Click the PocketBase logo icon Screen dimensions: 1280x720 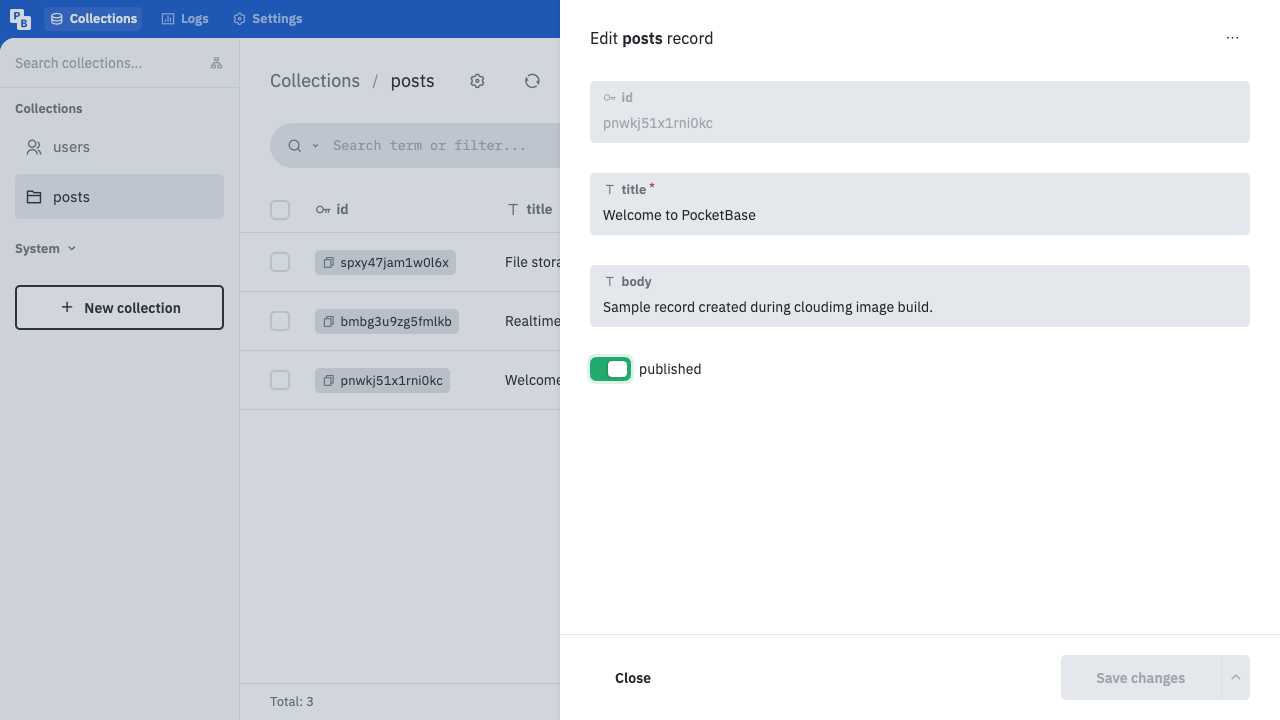coord(20,19)
